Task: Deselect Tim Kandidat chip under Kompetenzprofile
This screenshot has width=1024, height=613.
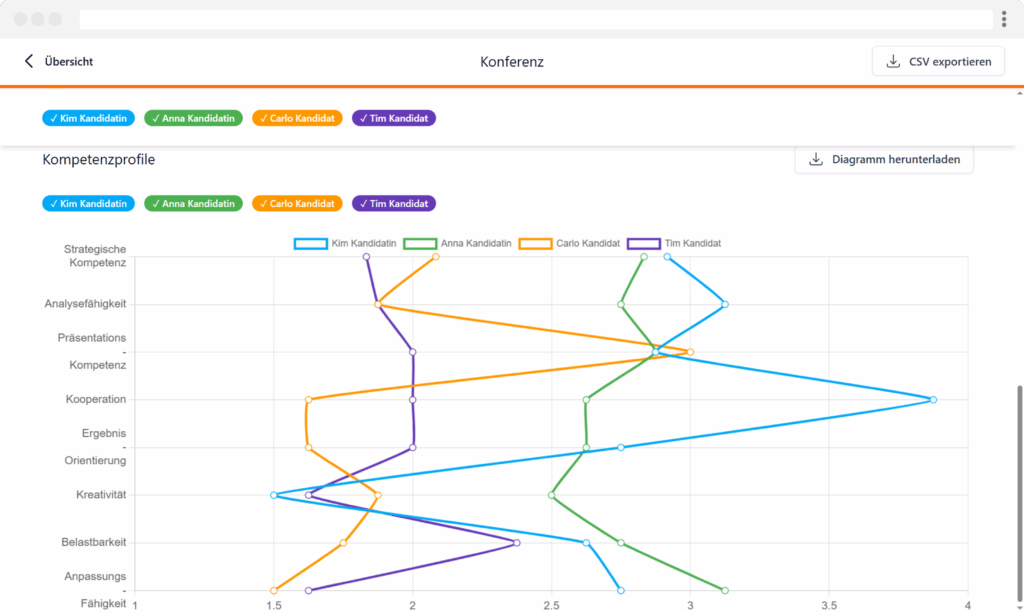Action: point(393,203)
